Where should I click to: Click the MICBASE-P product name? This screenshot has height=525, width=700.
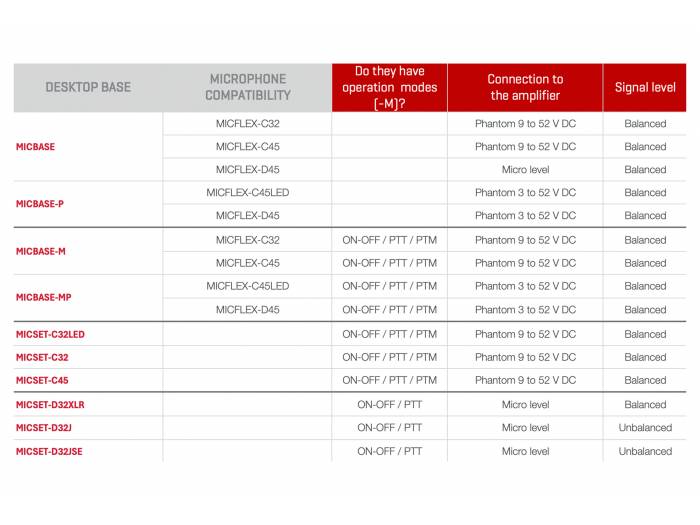point(40,203)
